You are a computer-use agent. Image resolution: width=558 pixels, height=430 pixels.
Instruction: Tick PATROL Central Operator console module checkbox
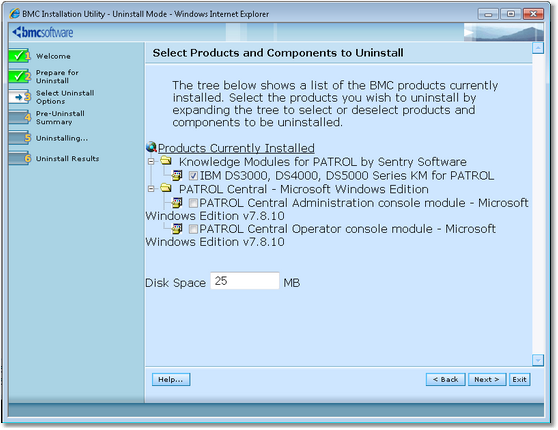pos(193,229)
